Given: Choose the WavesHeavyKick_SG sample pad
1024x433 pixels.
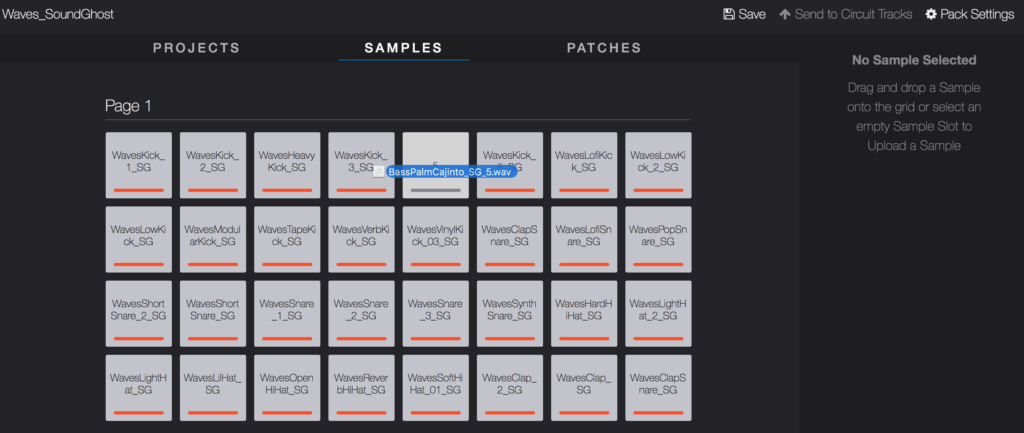Looking at the screenshot, I should pos(287,164).
